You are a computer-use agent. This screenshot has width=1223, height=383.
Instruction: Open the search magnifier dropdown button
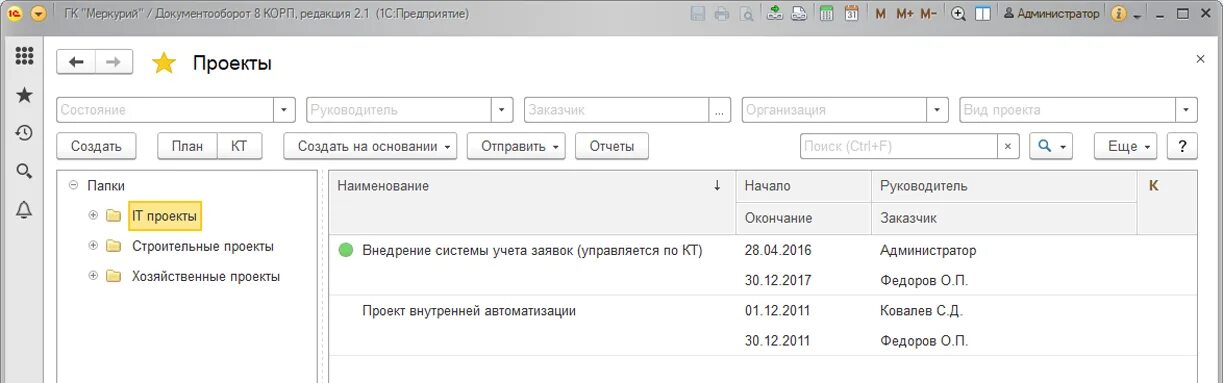1051,146
